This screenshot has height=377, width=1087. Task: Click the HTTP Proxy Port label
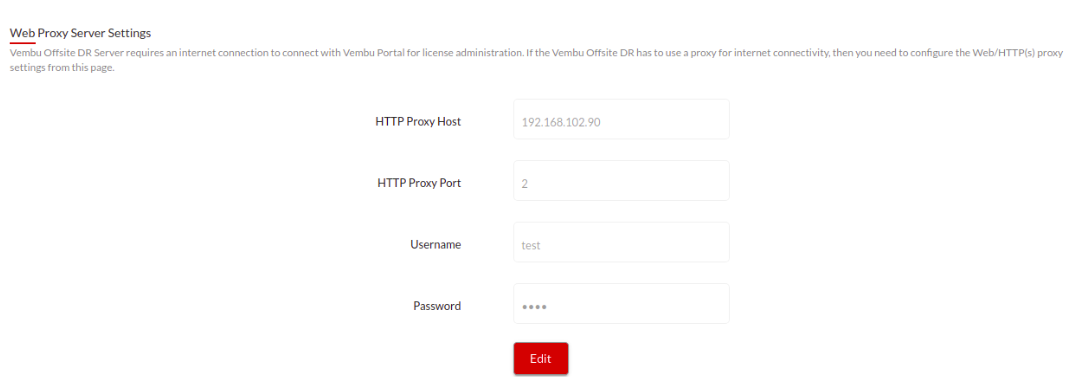click(419, 183)
